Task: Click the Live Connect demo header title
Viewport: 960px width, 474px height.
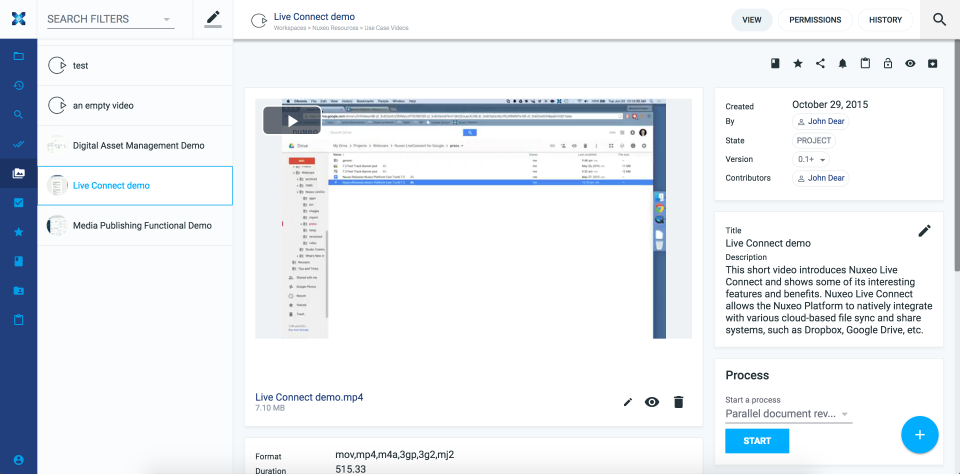Action: click(x=314, y=17)
